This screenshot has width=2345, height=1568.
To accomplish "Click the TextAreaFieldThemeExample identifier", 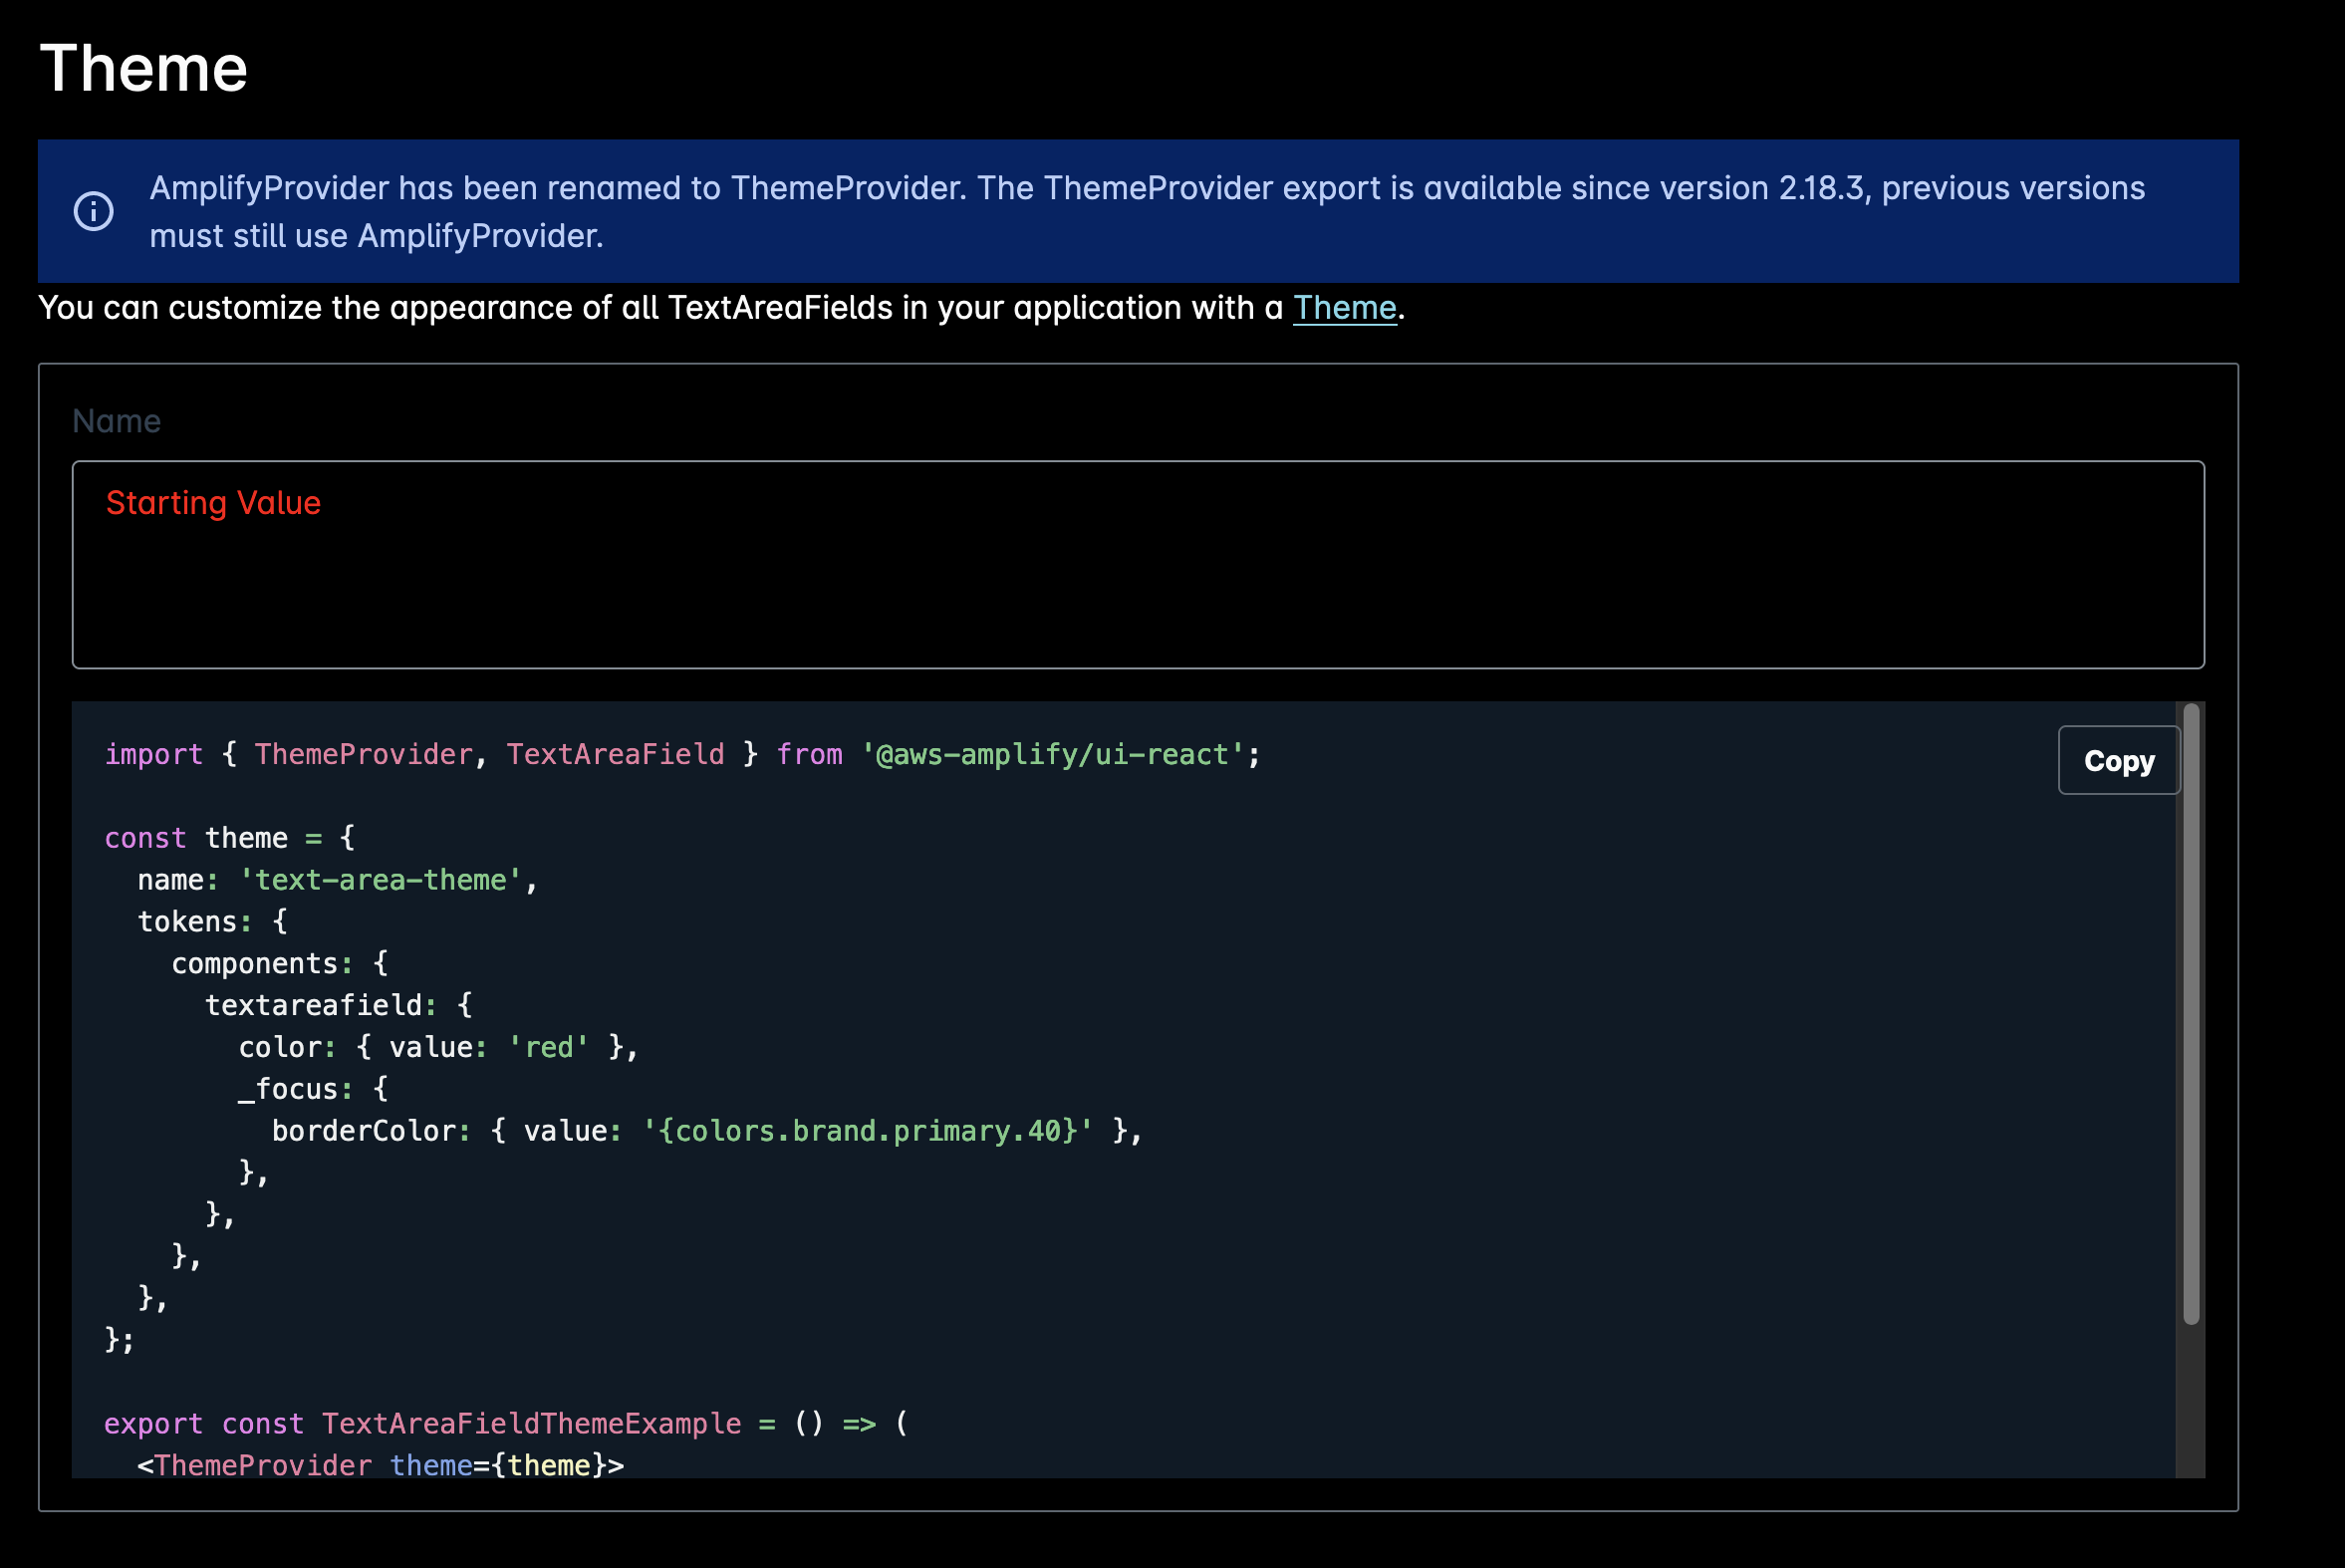I will (531, 1423).
